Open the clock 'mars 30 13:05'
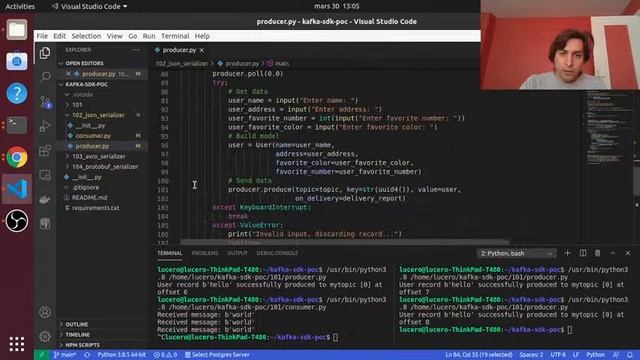 [x=337, y=6]
